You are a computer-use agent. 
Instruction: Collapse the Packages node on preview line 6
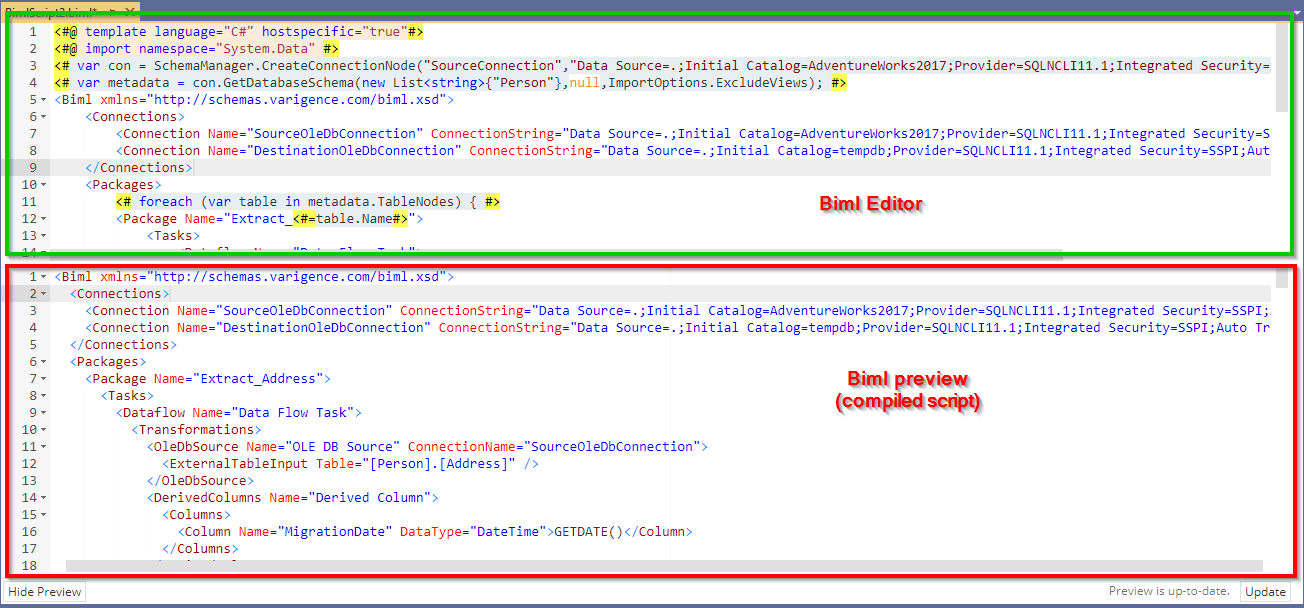[45, 362]
